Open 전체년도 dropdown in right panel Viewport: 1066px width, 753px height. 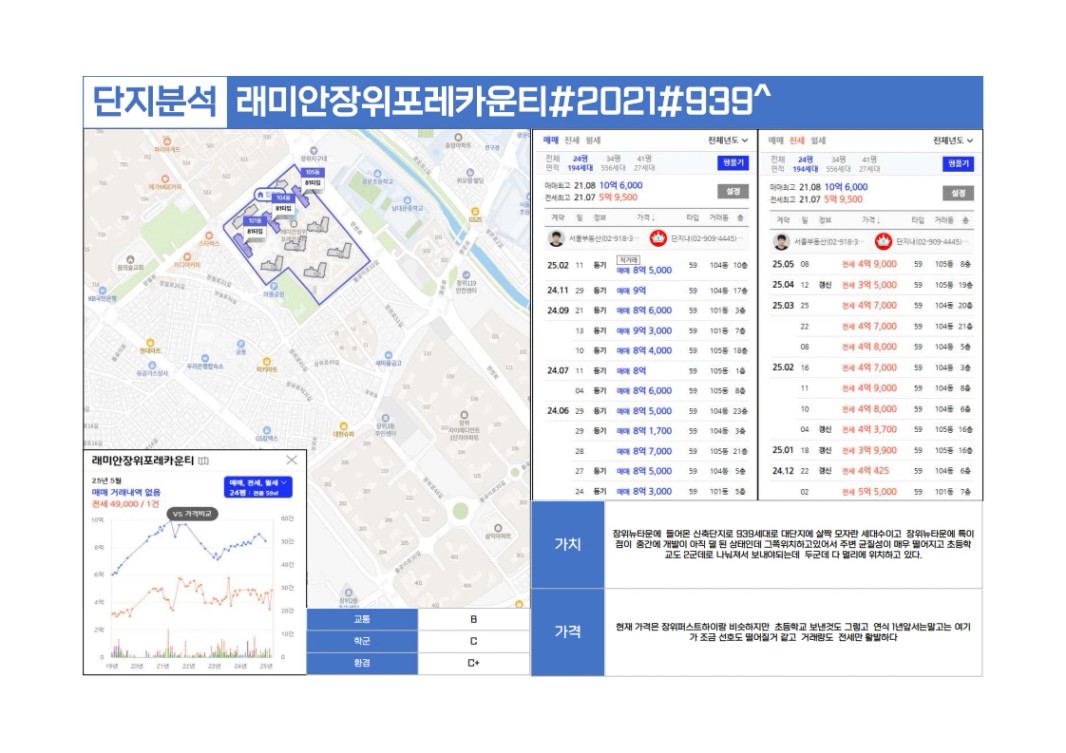tap(952, 140)
